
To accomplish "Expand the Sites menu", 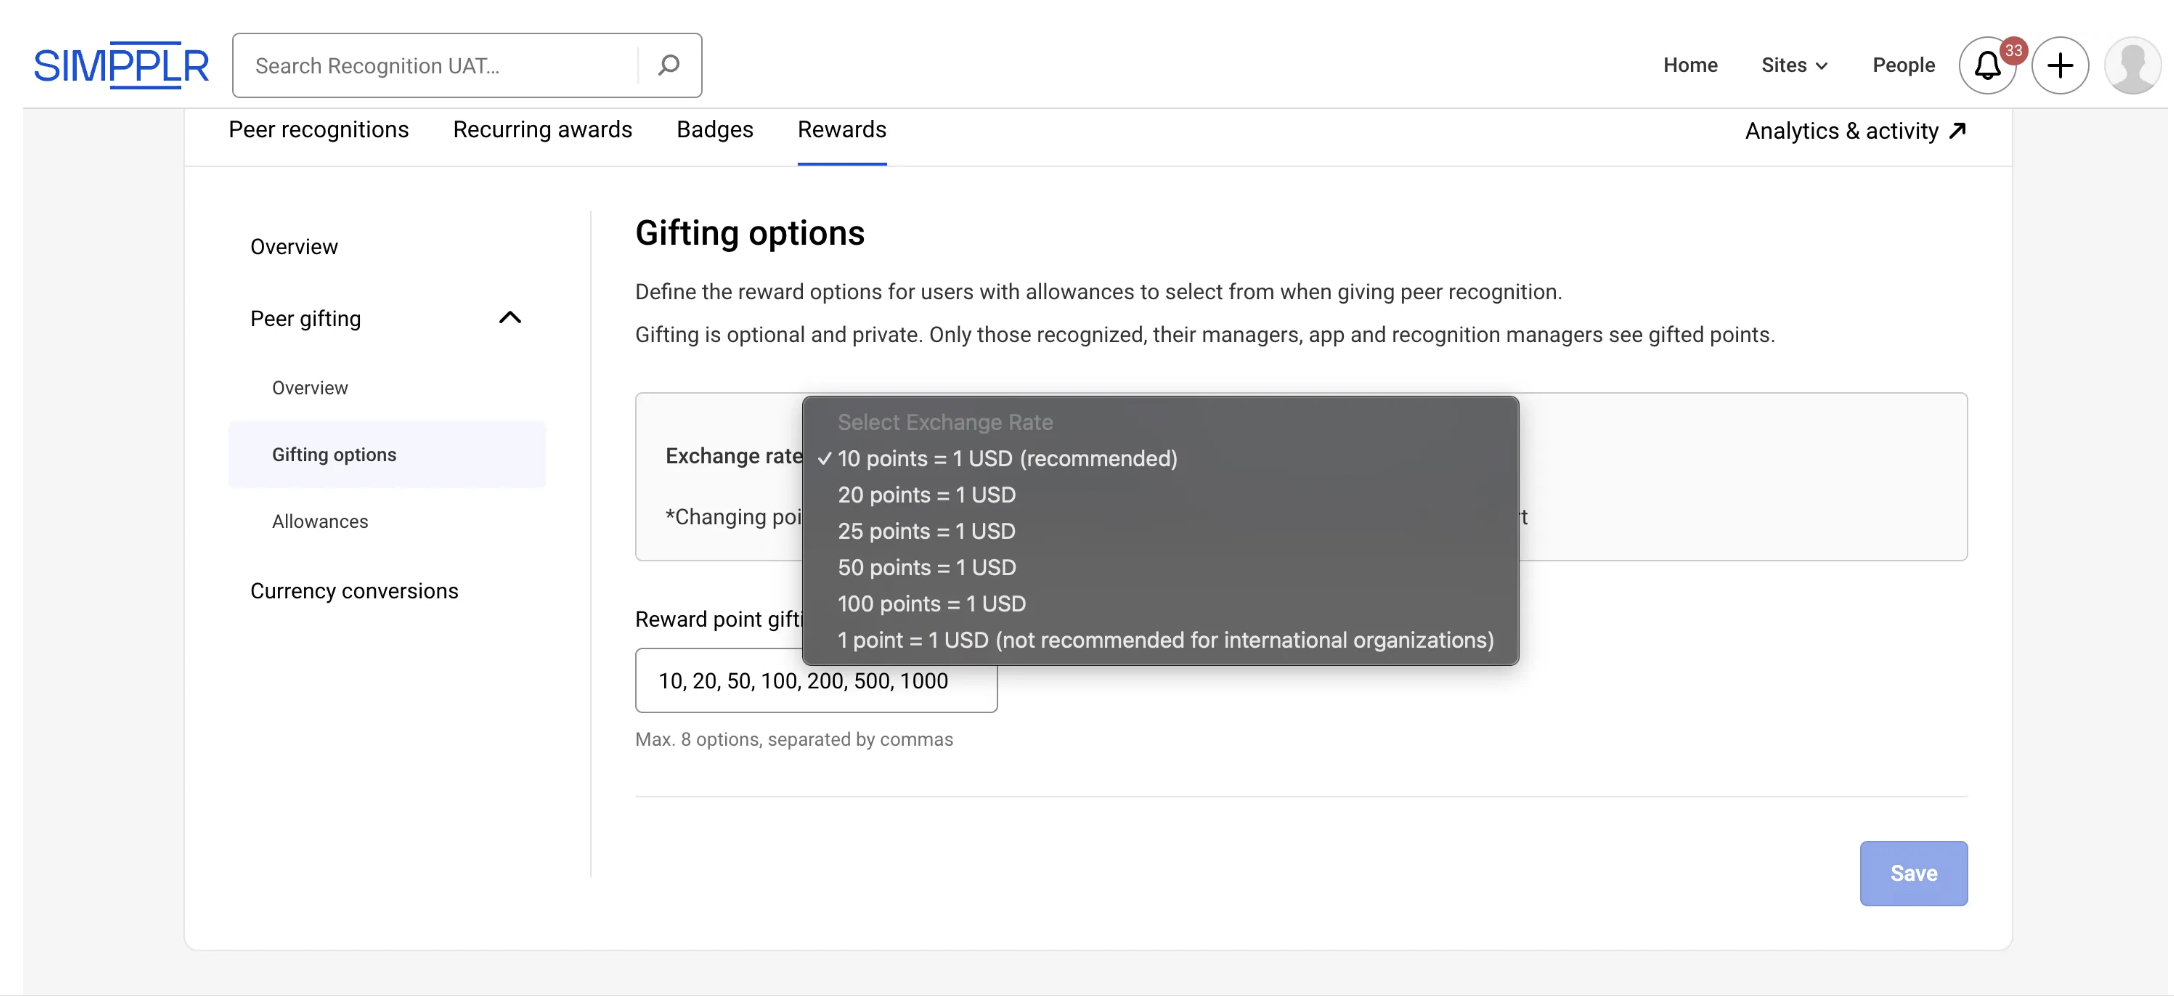I will 1794,66.
